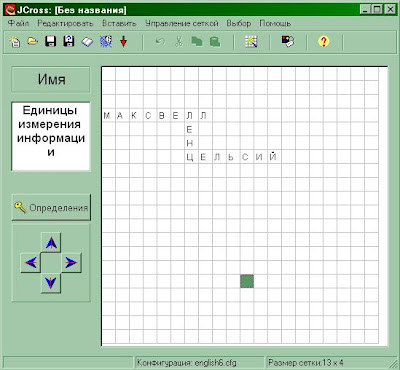Select the green highlighted grid cell

pyautogui.click(x=247, y=281)
